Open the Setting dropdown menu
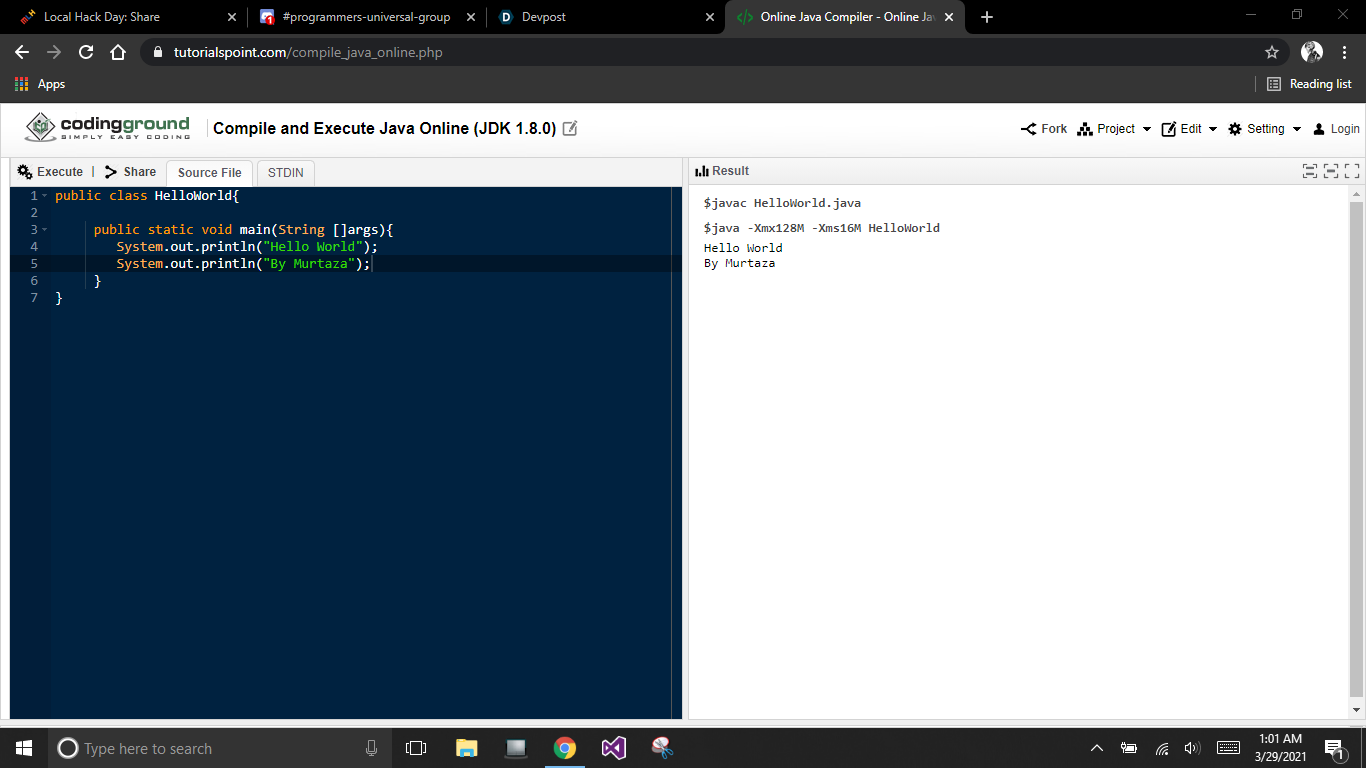Viewport: 1366px width, 768px height. (x=1264, y=129)
